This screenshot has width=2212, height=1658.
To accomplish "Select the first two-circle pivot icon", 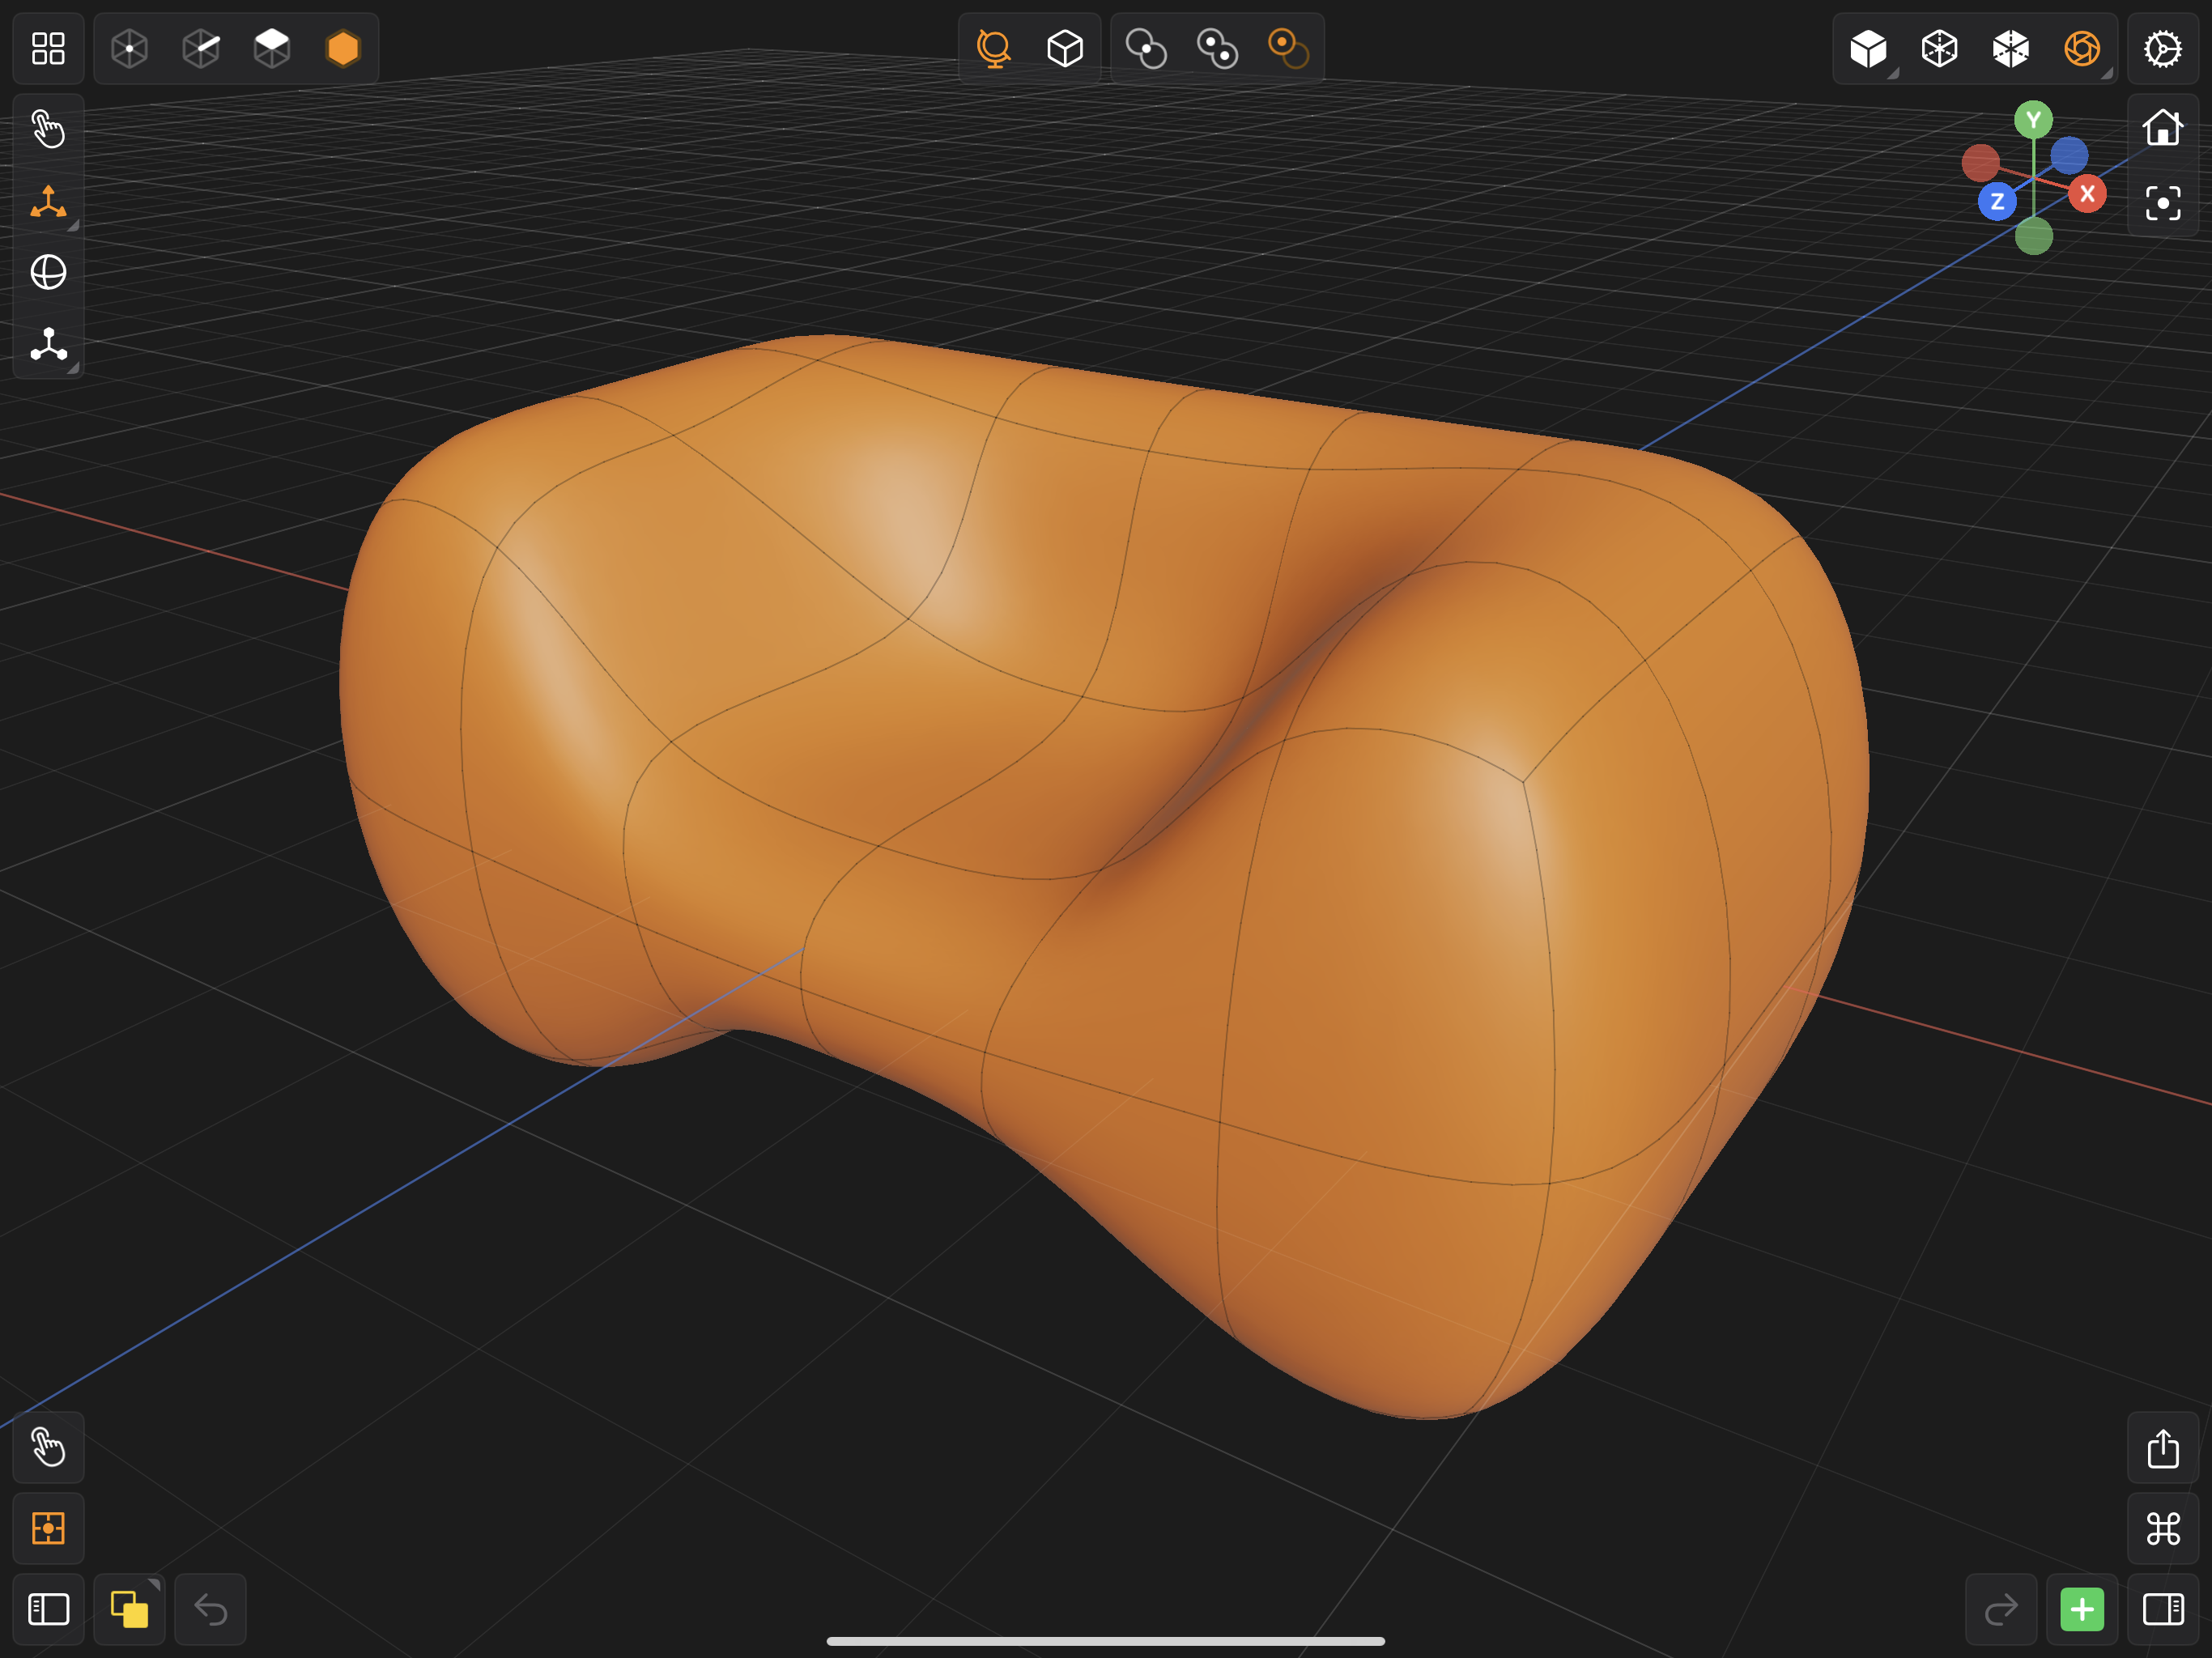I will [x=1146, y=48].
